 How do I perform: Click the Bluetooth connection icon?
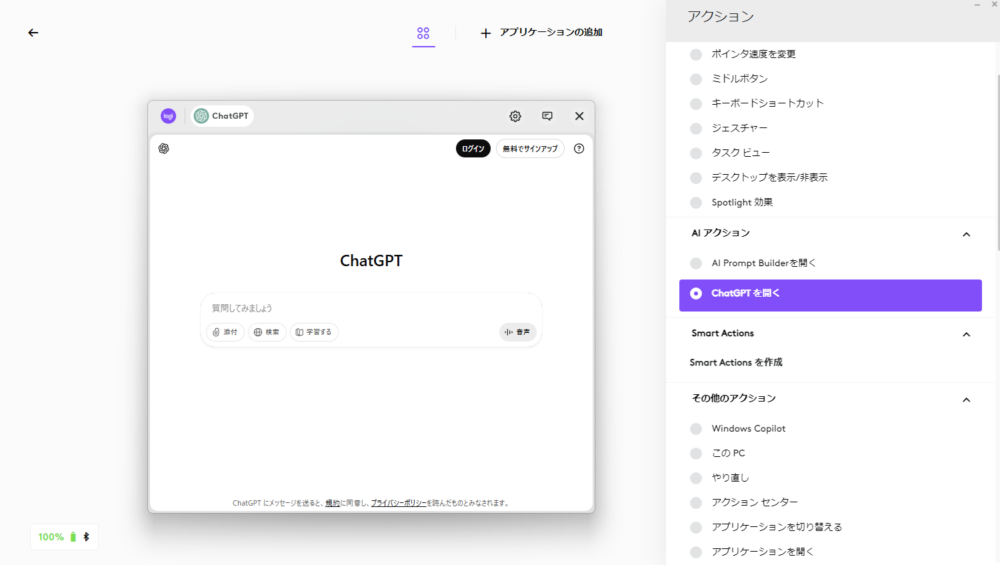click(x=87, y=537)
